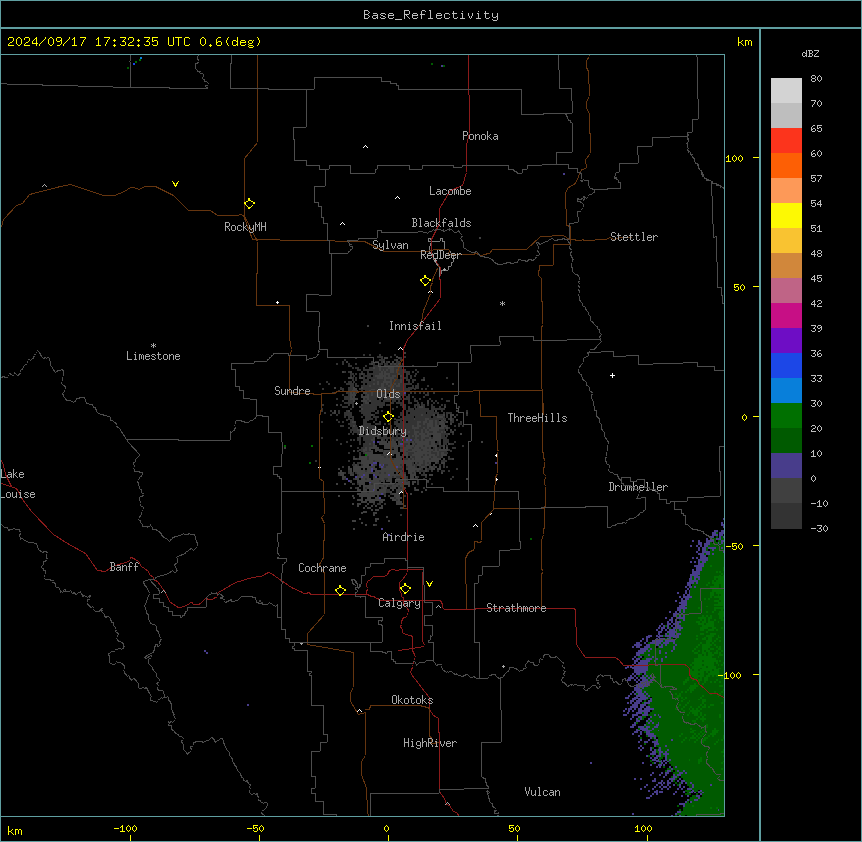Click the Lake Louise label
The image size is (862, 842).
click(x=18, y=484)
